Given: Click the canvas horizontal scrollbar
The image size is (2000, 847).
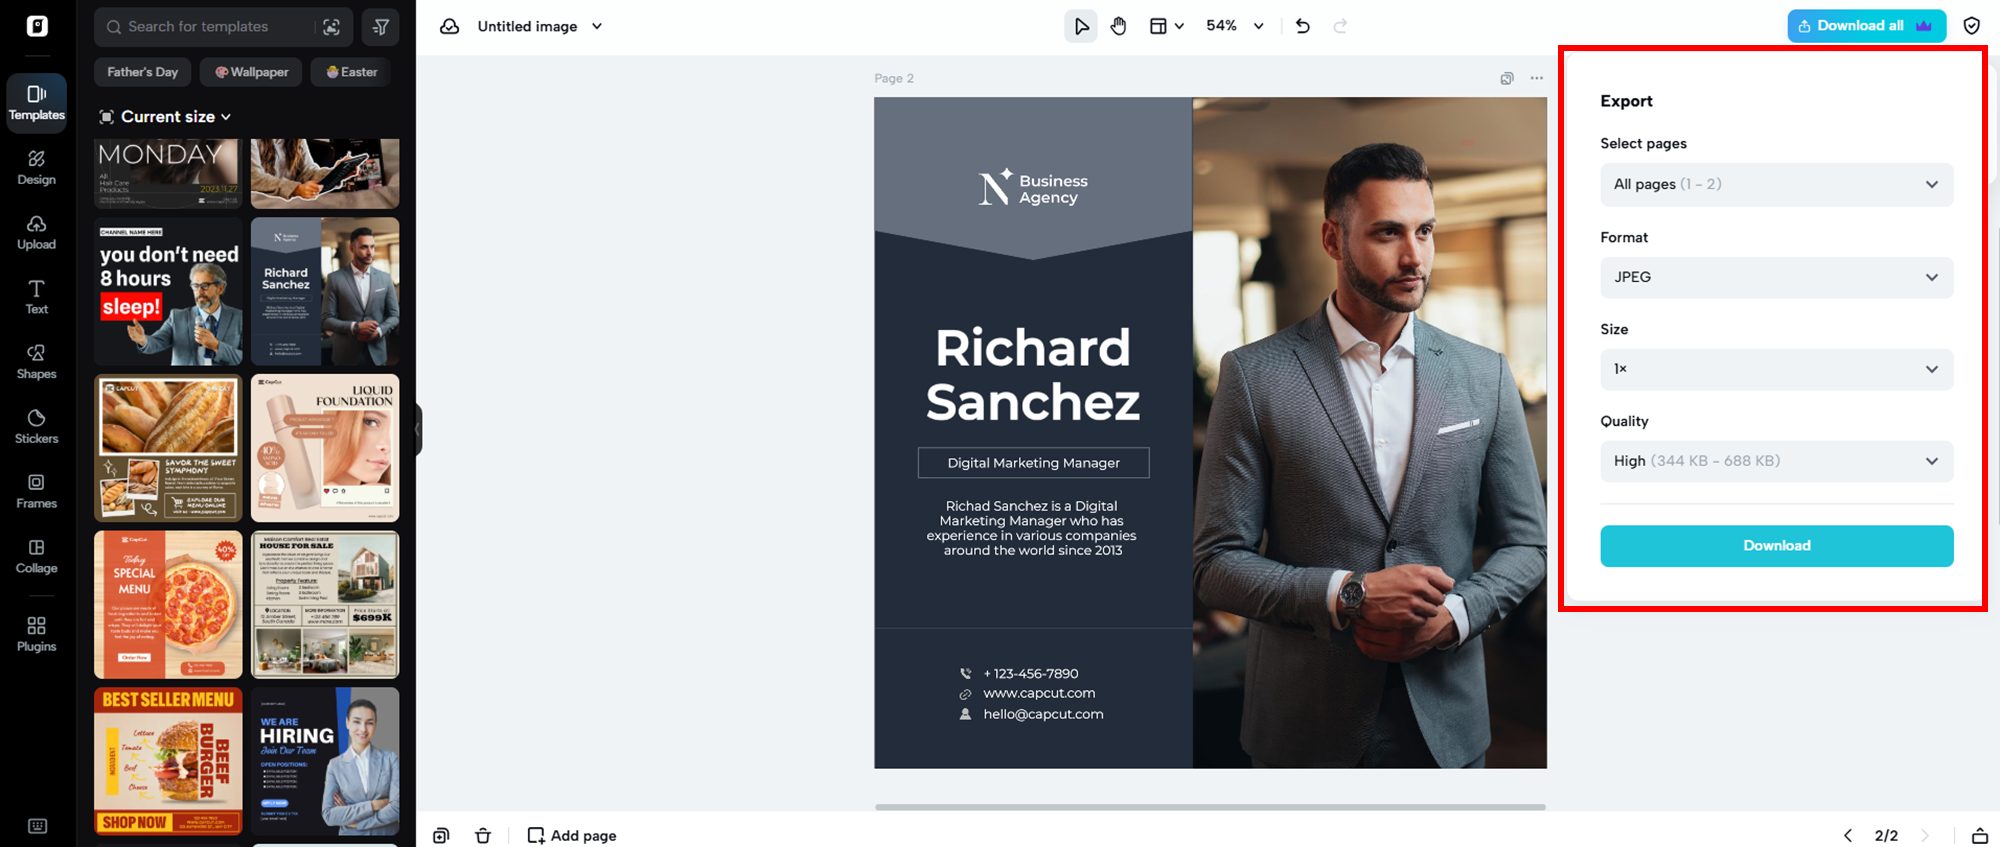Looking at the screenshot, I should click(1210, 807).
